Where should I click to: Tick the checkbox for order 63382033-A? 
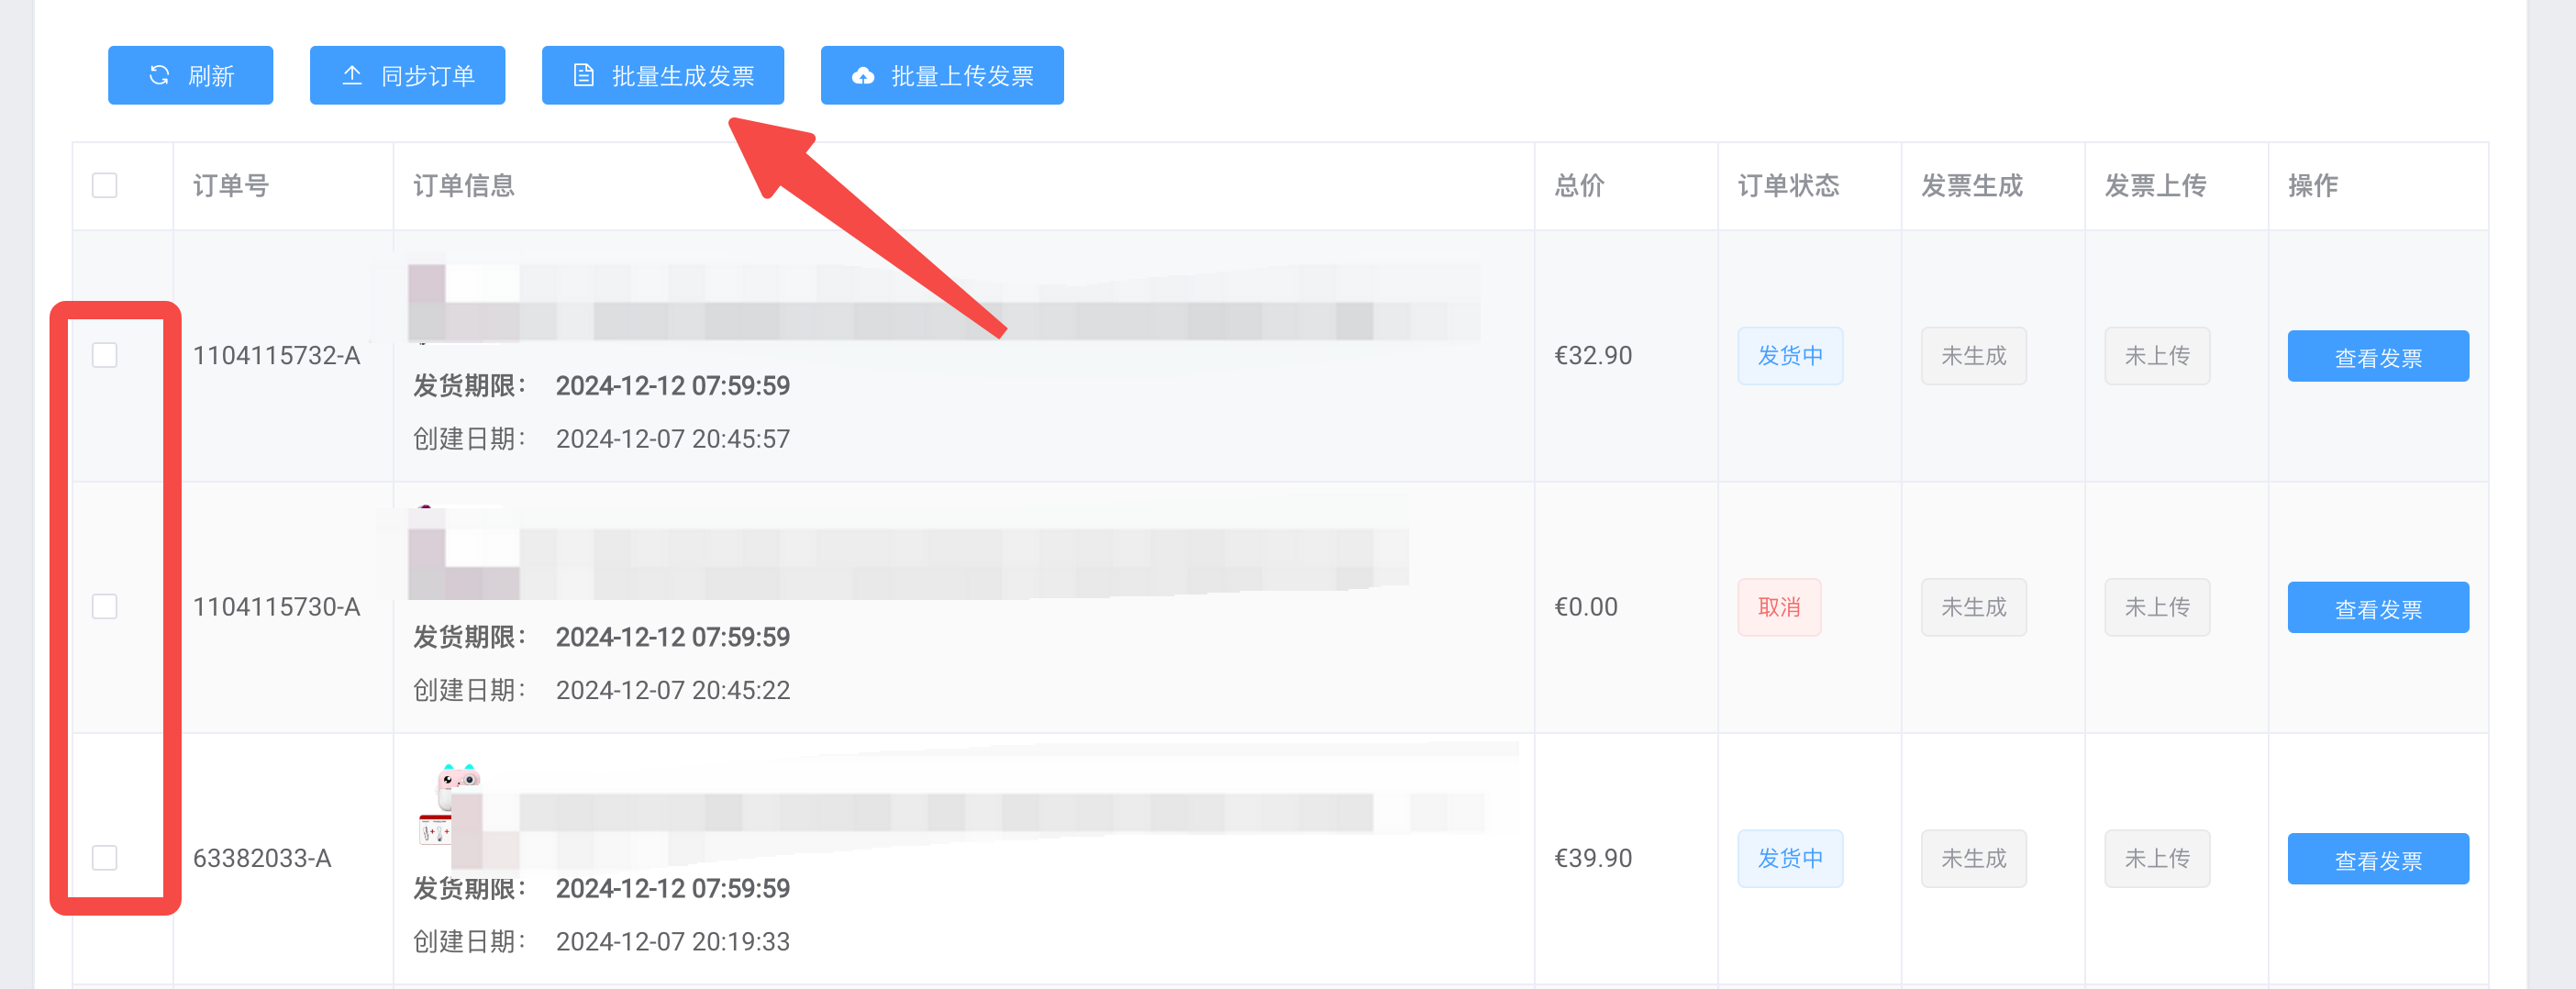105,858
